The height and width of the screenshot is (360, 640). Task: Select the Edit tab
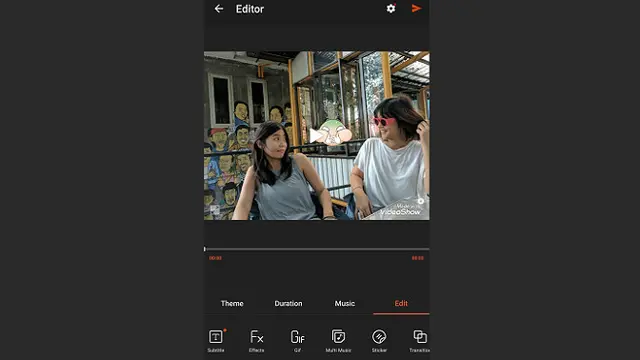pyautogui.click(x=401, y=303)
